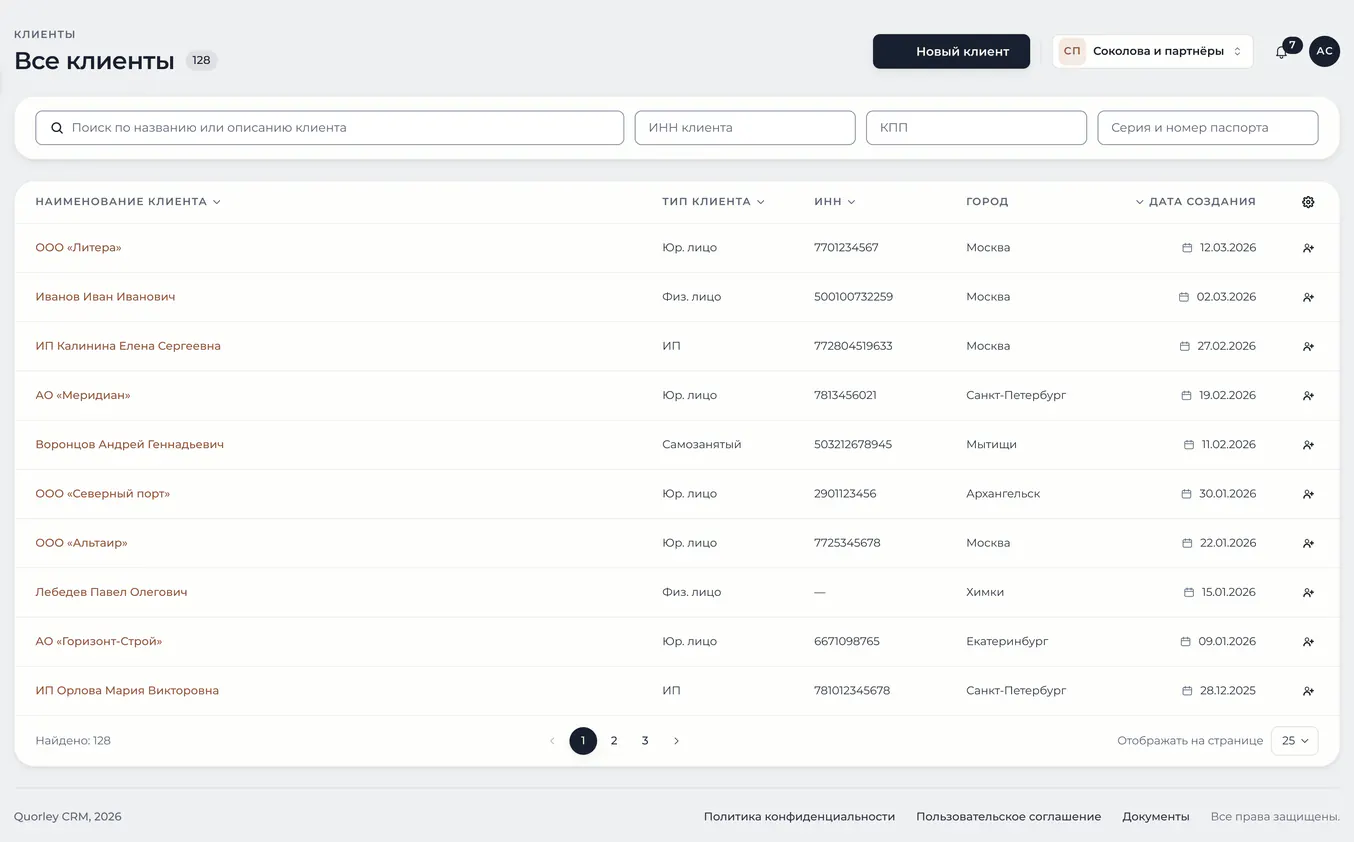Assign user to АО «Меридиан» row

point(1308,395)
